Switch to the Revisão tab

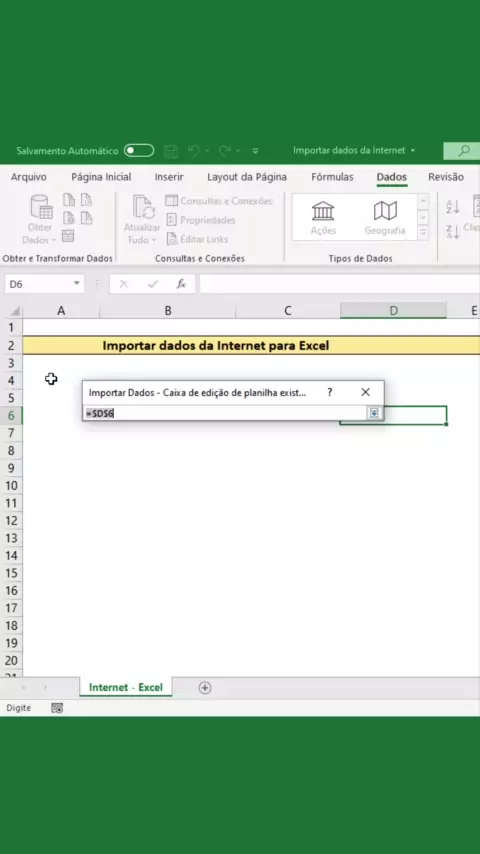446,177
